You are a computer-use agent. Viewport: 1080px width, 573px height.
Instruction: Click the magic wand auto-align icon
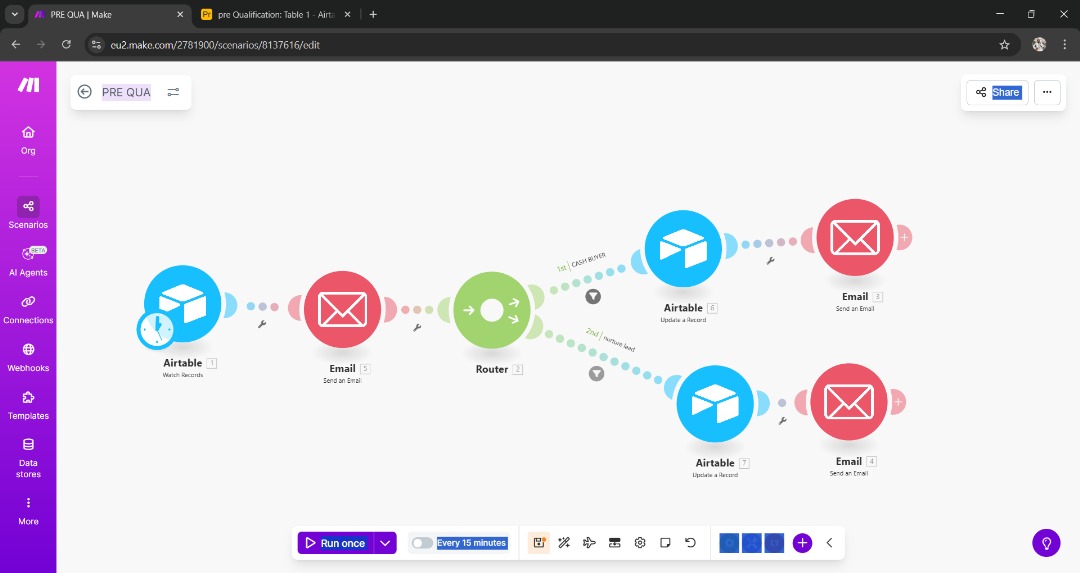(564, 543)
